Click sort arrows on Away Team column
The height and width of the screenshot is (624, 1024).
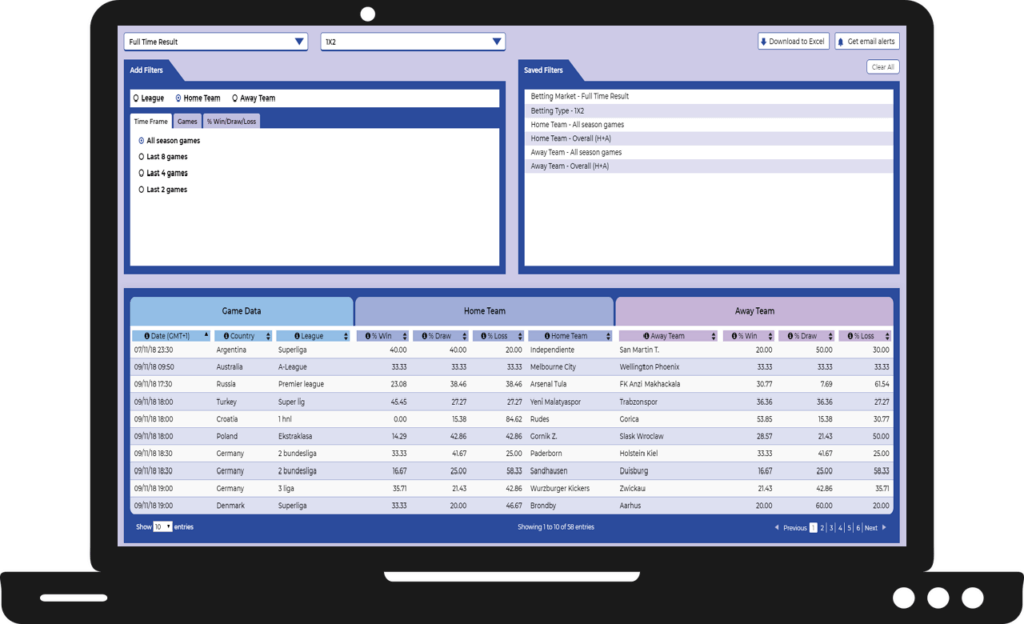(714, 337)
